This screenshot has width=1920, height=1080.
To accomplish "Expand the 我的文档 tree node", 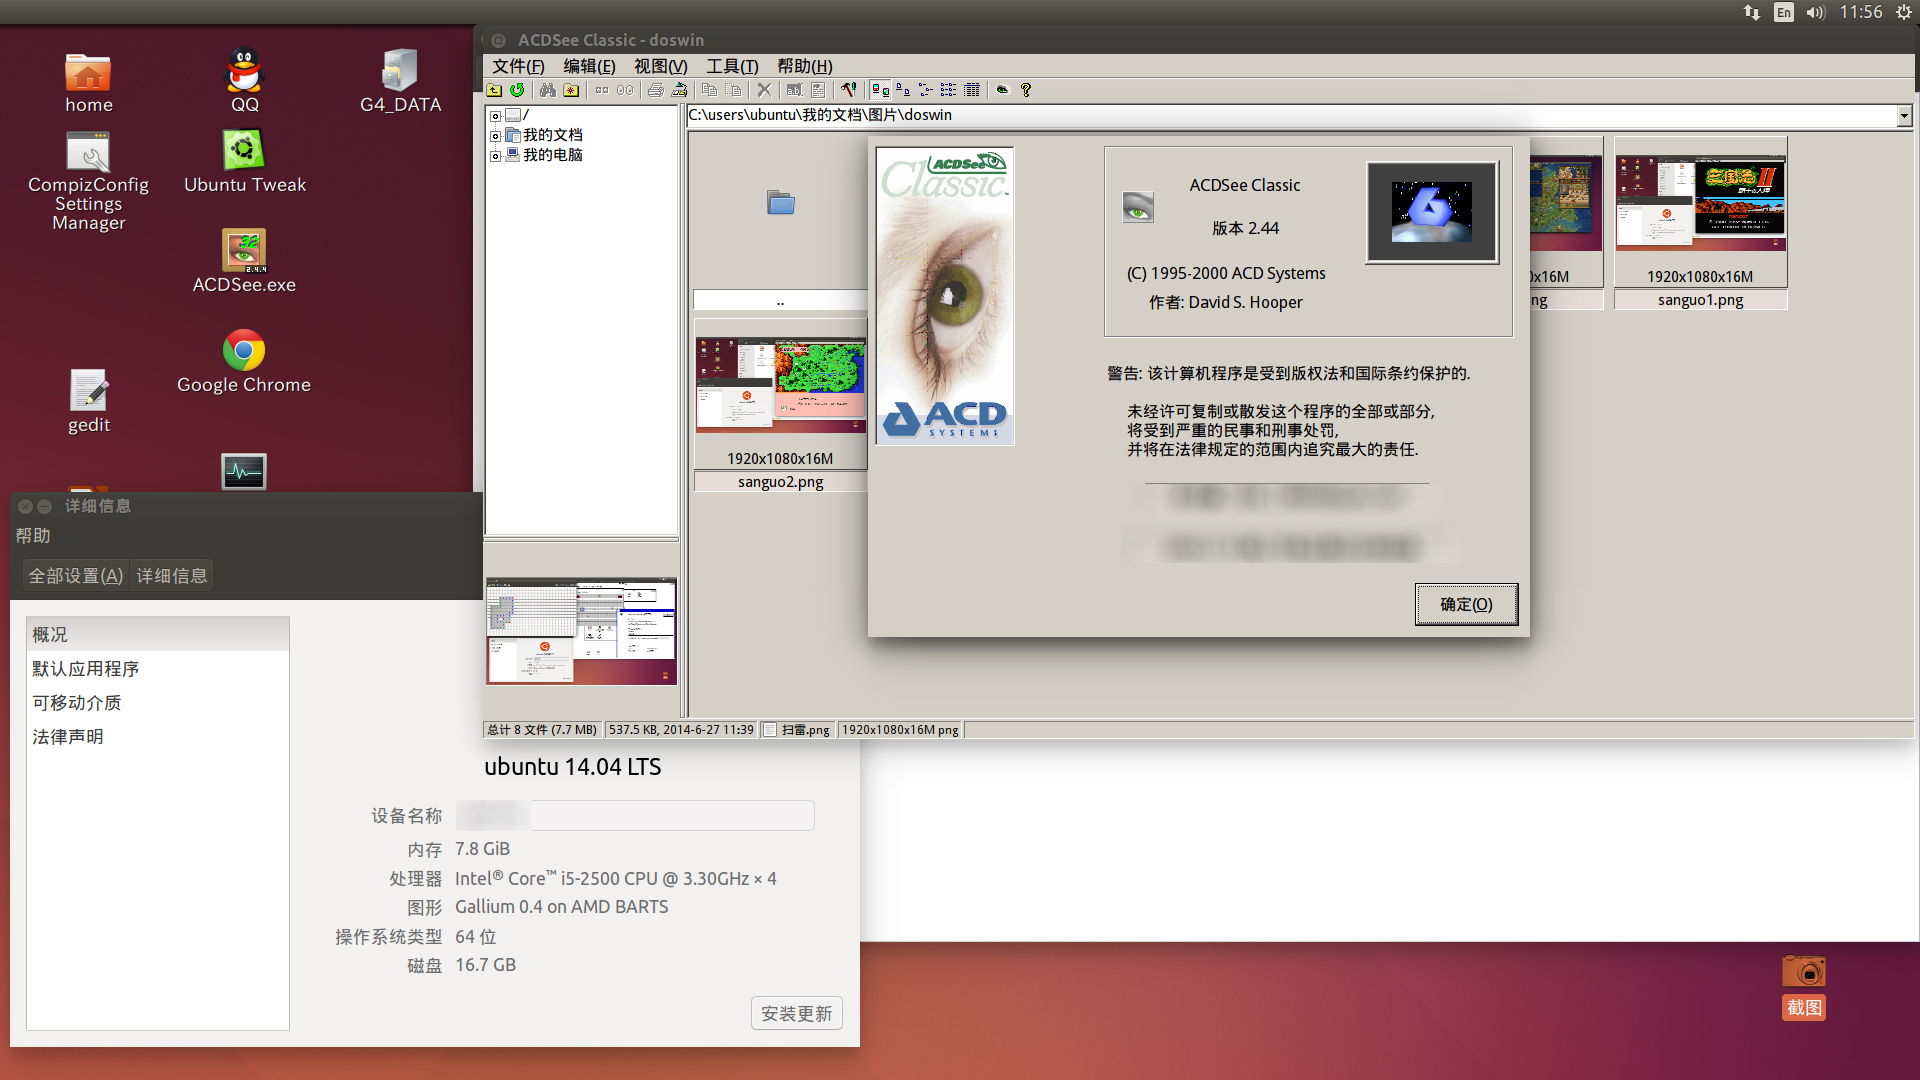I will click(495, 136).
